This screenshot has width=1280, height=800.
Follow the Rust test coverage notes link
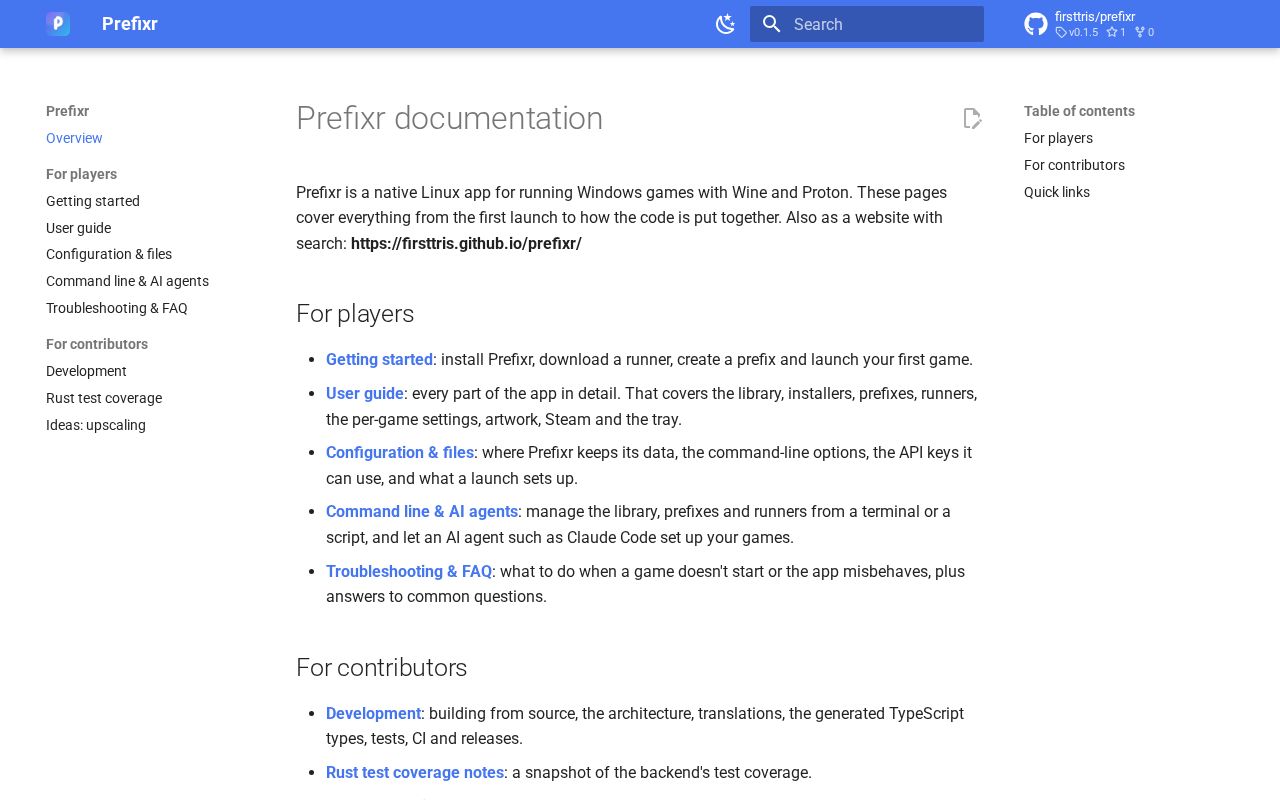point(415,772)
